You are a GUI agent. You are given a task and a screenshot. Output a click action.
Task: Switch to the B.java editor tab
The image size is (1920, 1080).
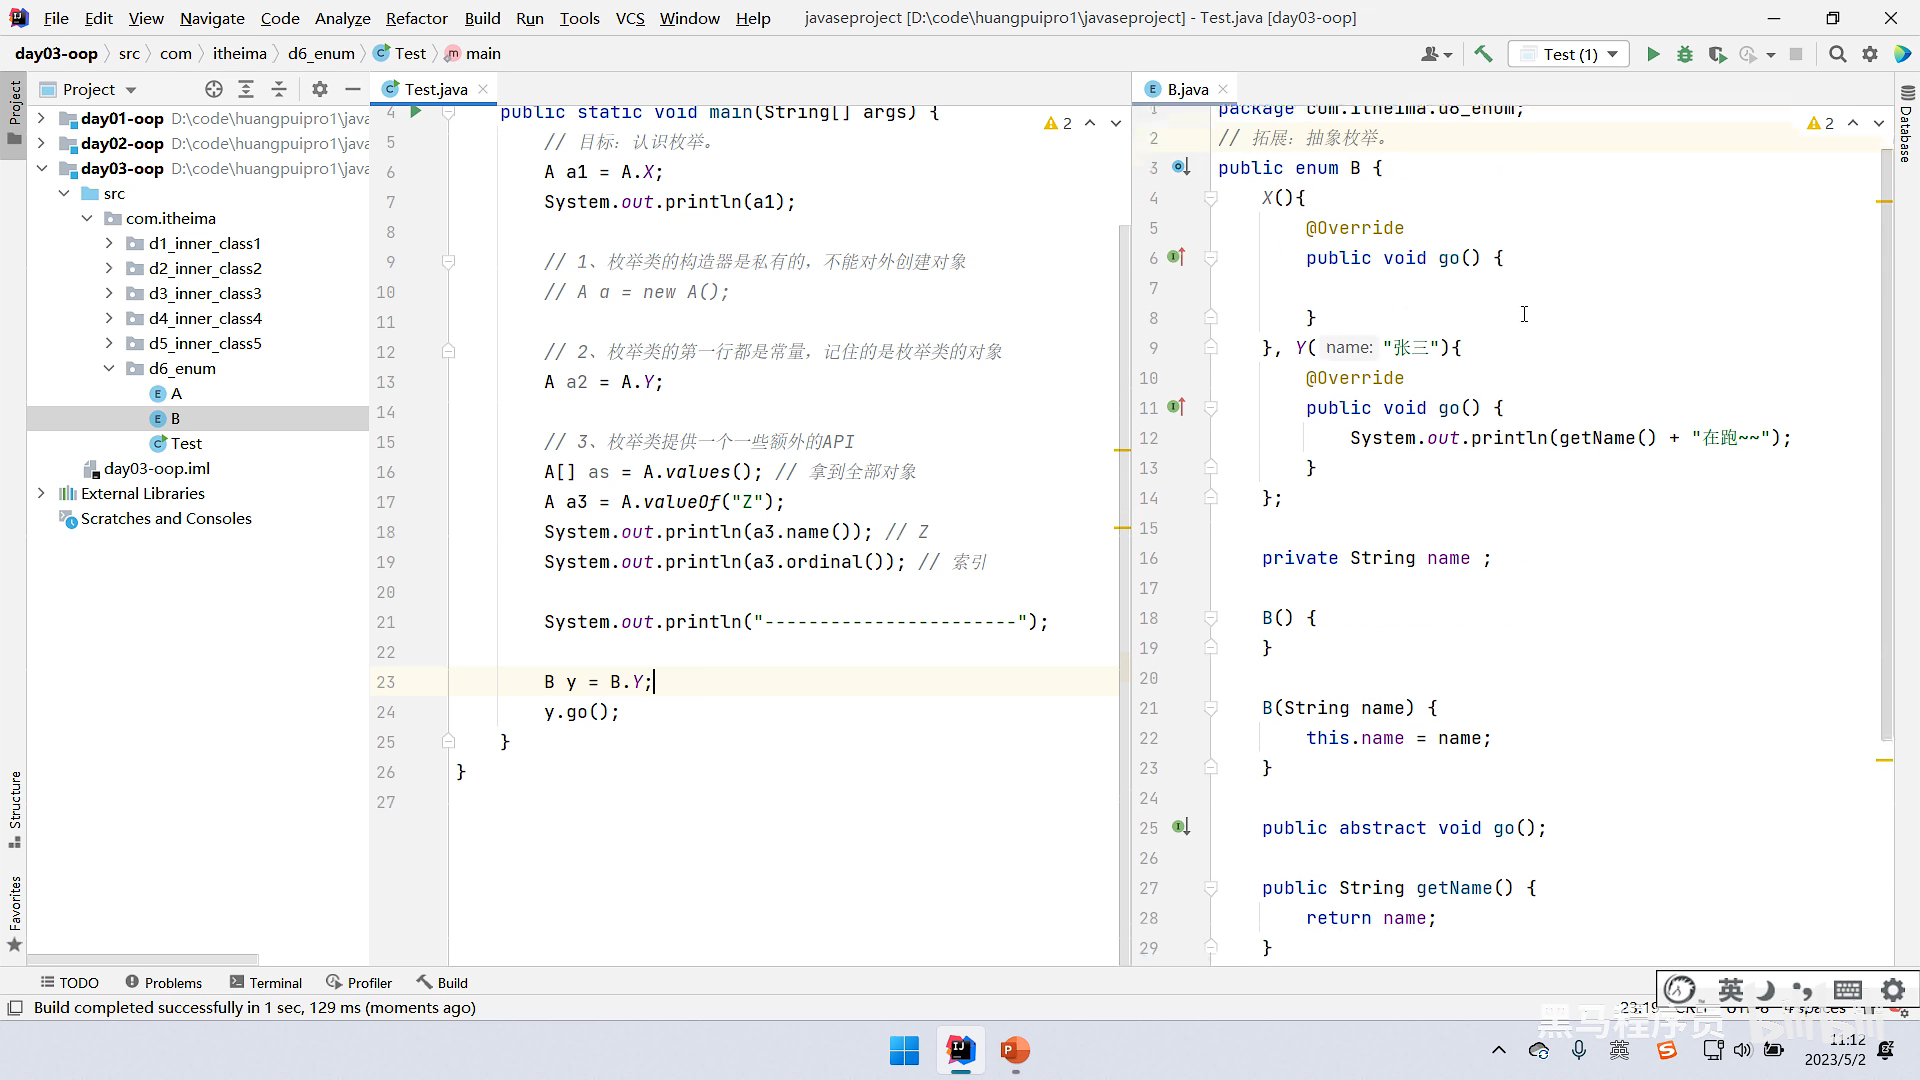pyautogui.click(x=1187, y=89)
